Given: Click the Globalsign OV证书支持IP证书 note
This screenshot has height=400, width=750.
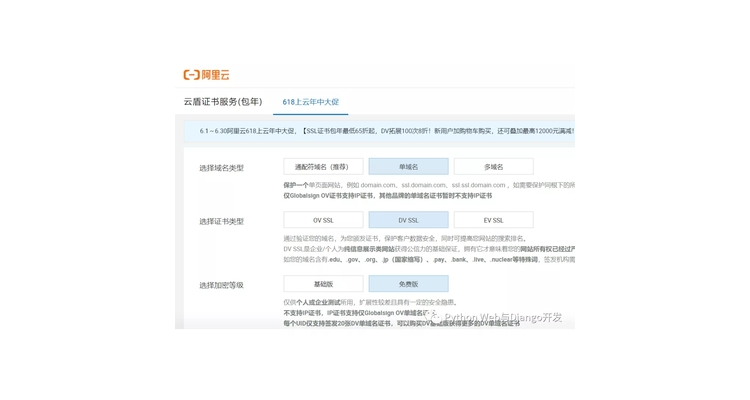Looking at the screenshot, I should tap(387, 196).
